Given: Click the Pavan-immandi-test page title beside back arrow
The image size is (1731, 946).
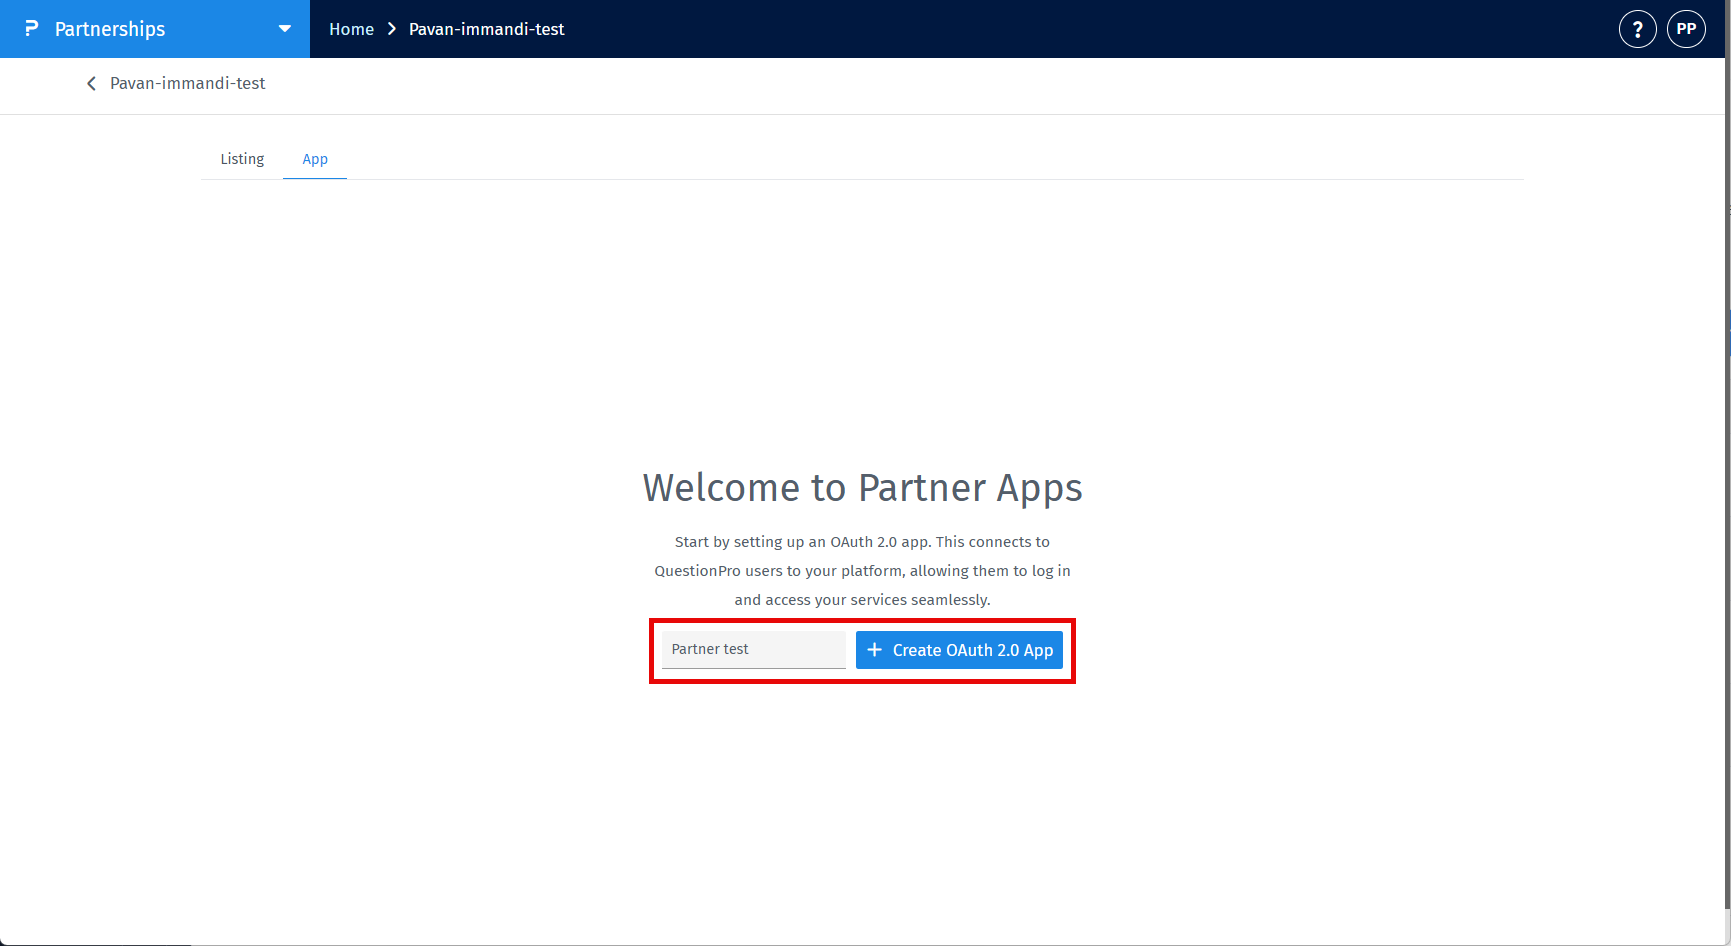Looking at the screenshot, I should 188,84.
